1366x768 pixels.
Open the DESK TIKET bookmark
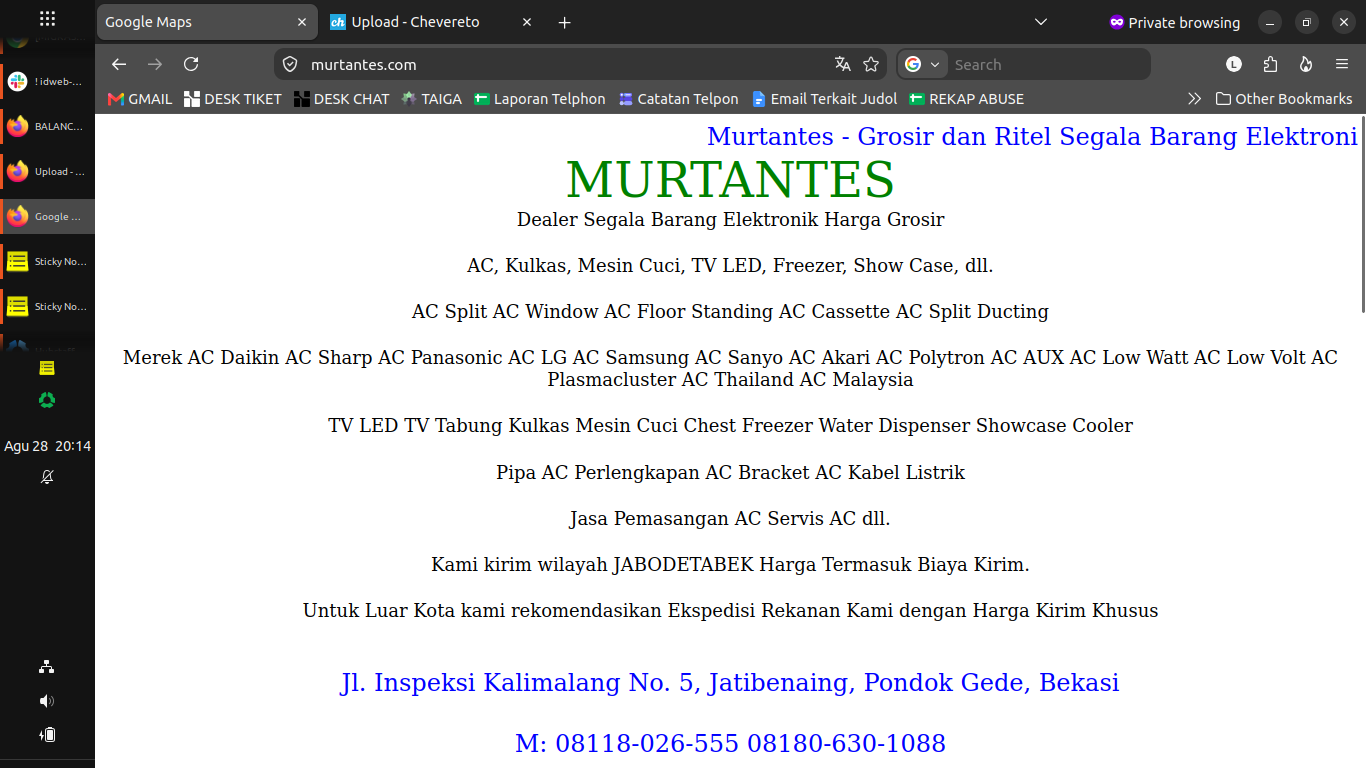233,99
